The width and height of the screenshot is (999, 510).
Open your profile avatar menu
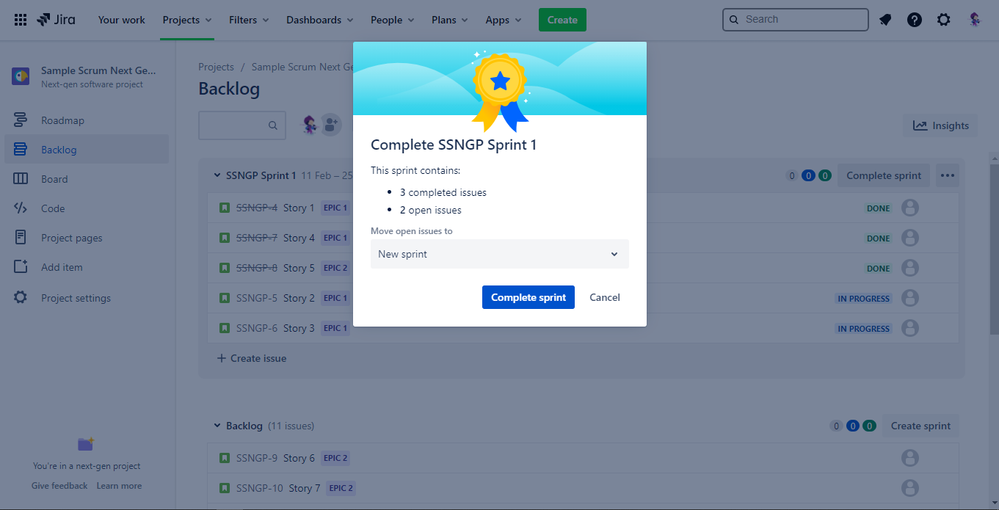(975, 20)
